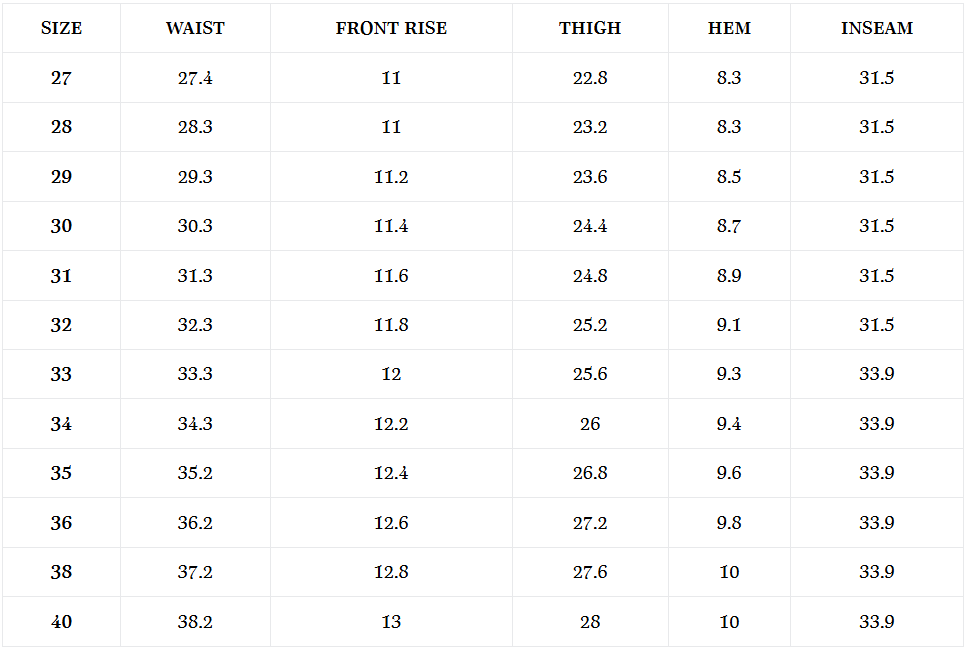Click the WAIST column header
966x648 pixels.
click(x=195, y=28)
